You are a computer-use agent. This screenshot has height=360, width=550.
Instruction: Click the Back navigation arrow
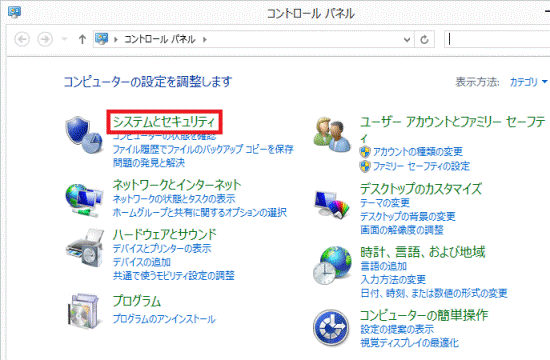[22, 39]
